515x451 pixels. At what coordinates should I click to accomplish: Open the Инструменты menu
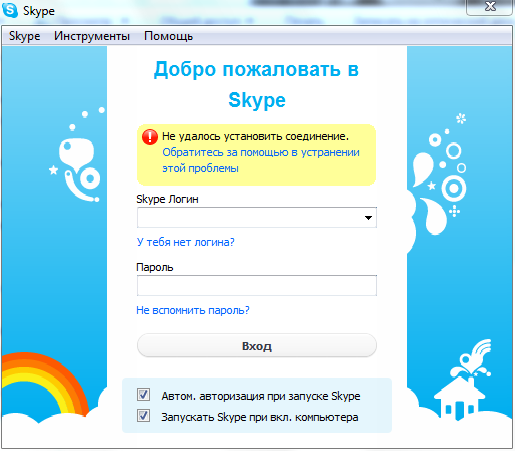[92, 36]
